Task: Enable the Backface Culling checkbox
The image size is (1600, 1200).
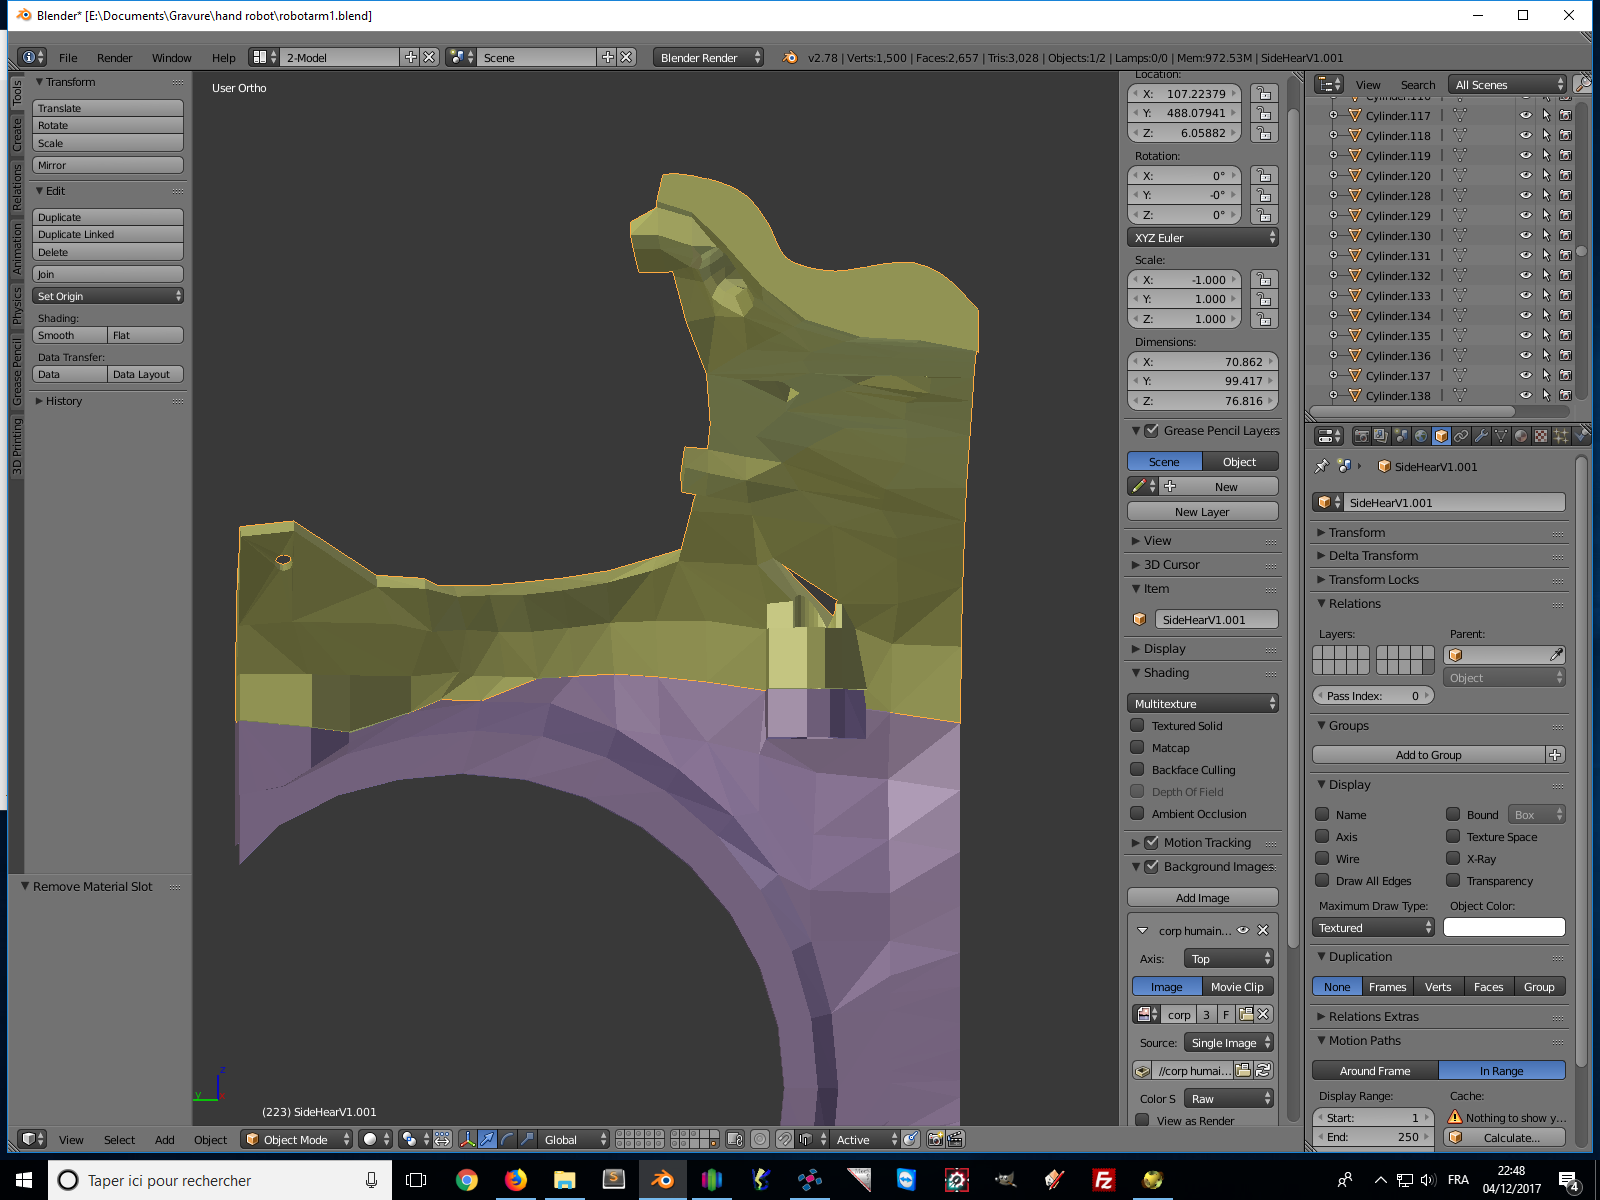Action: pyautogui.click(x=1137, y=770)
